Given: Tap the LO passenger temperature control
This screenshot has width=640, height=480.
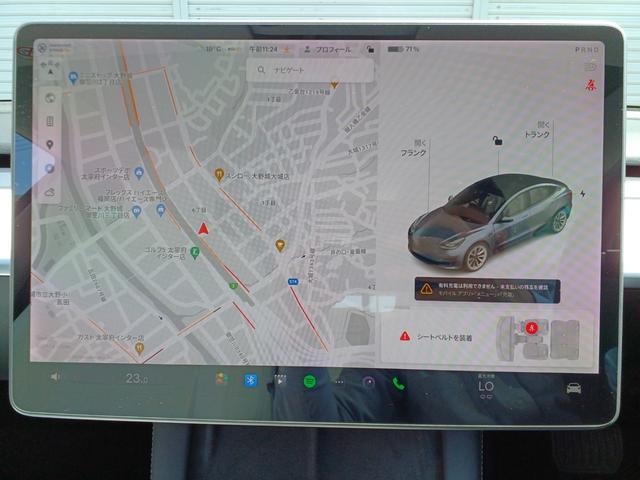Looking at the screenshot, I should click(x=486, y=386).
